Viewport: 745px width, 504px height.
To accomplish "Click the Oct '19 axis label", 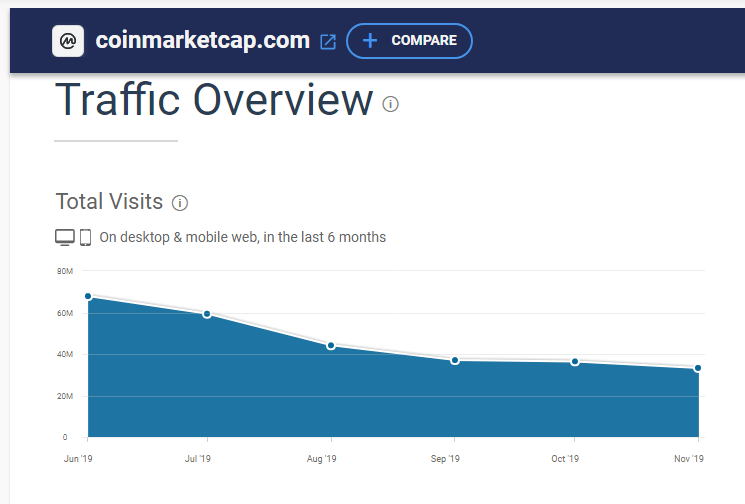I will click(x=565, y=459).
